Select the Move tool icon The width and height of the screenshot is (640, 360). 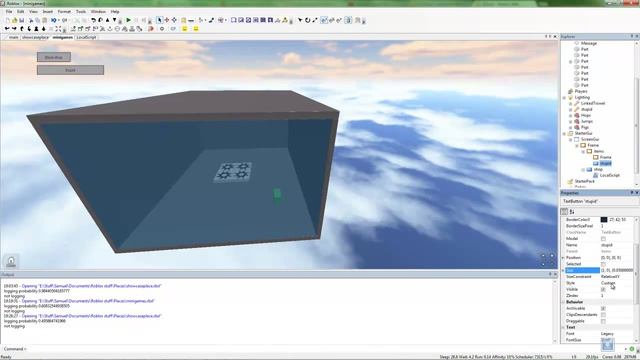point(167,20)
